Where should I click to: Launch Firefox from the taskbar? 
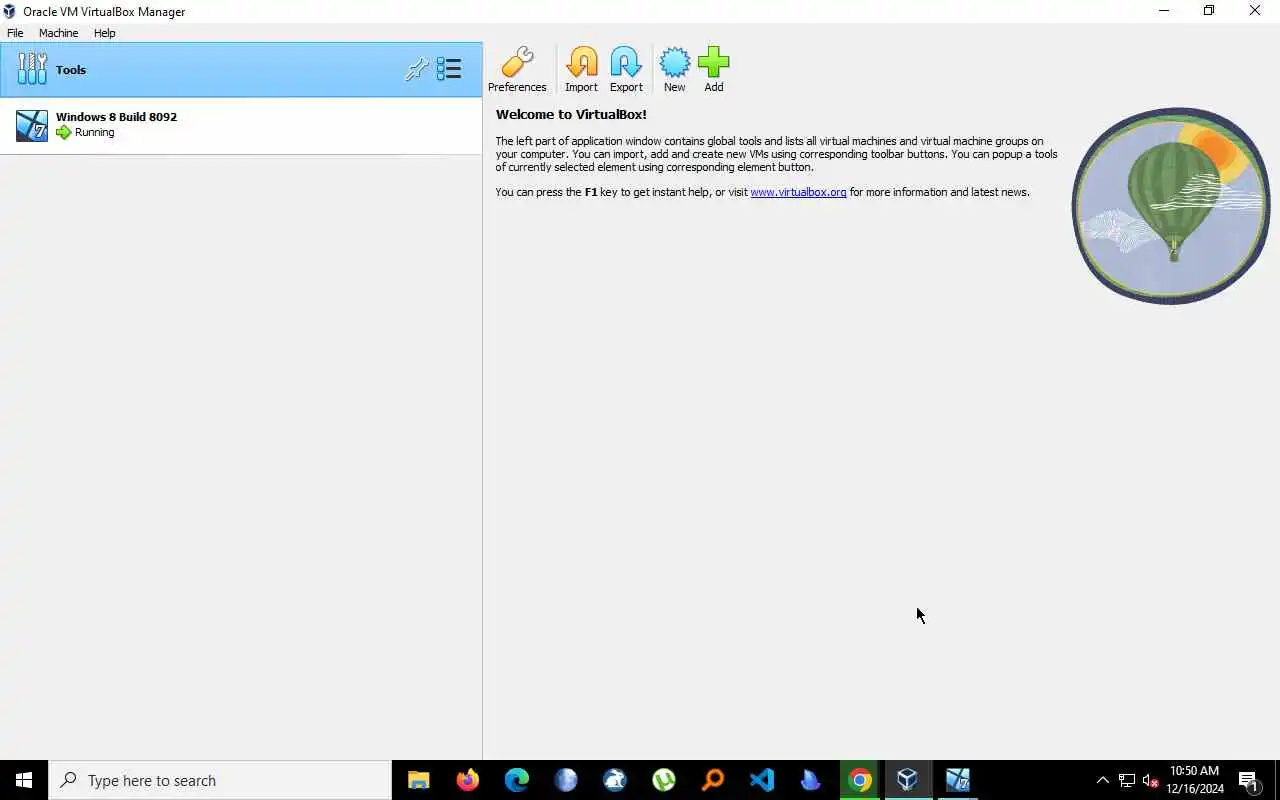click(x=467, y=780)
